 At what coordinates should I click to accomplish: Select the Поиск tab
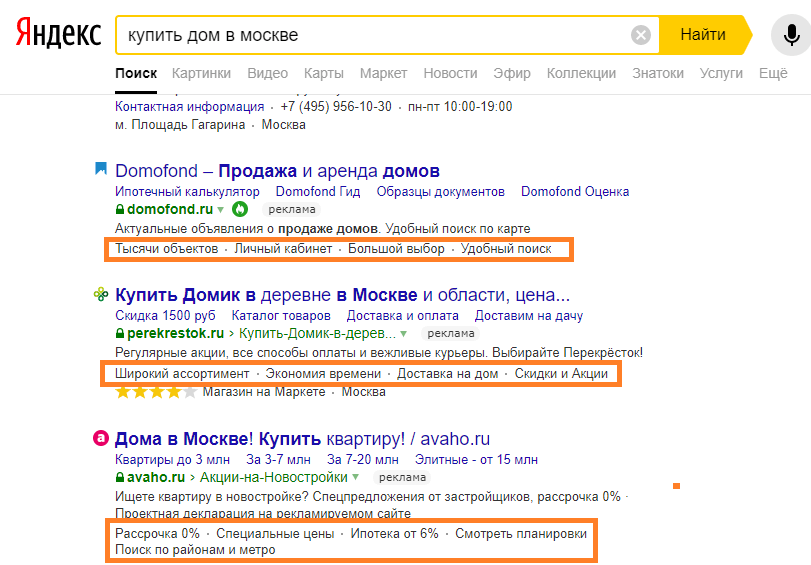(x=136, y=73)
